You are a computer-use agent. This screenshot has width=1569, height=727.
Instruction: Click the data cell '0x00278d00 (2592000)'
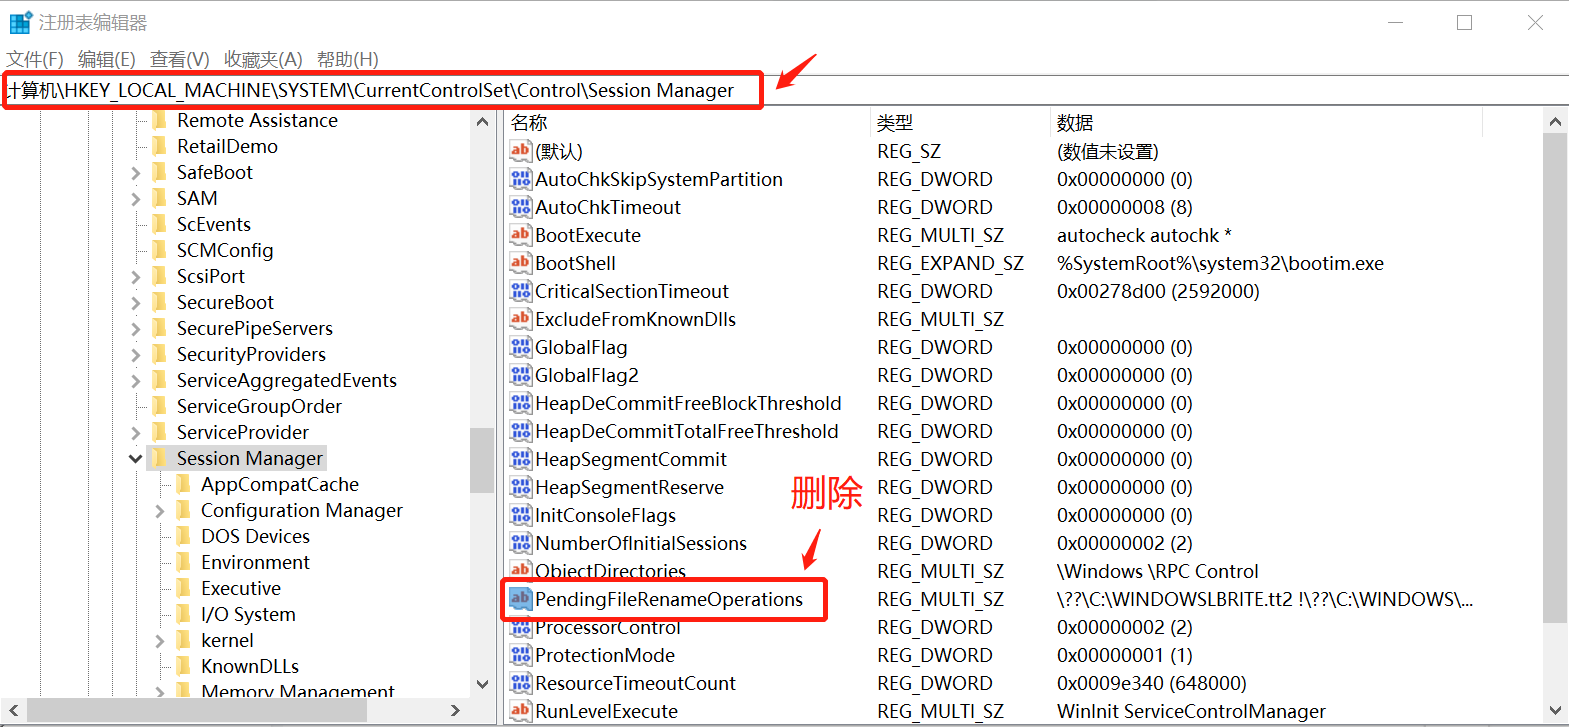click(x=1158, y=291)
